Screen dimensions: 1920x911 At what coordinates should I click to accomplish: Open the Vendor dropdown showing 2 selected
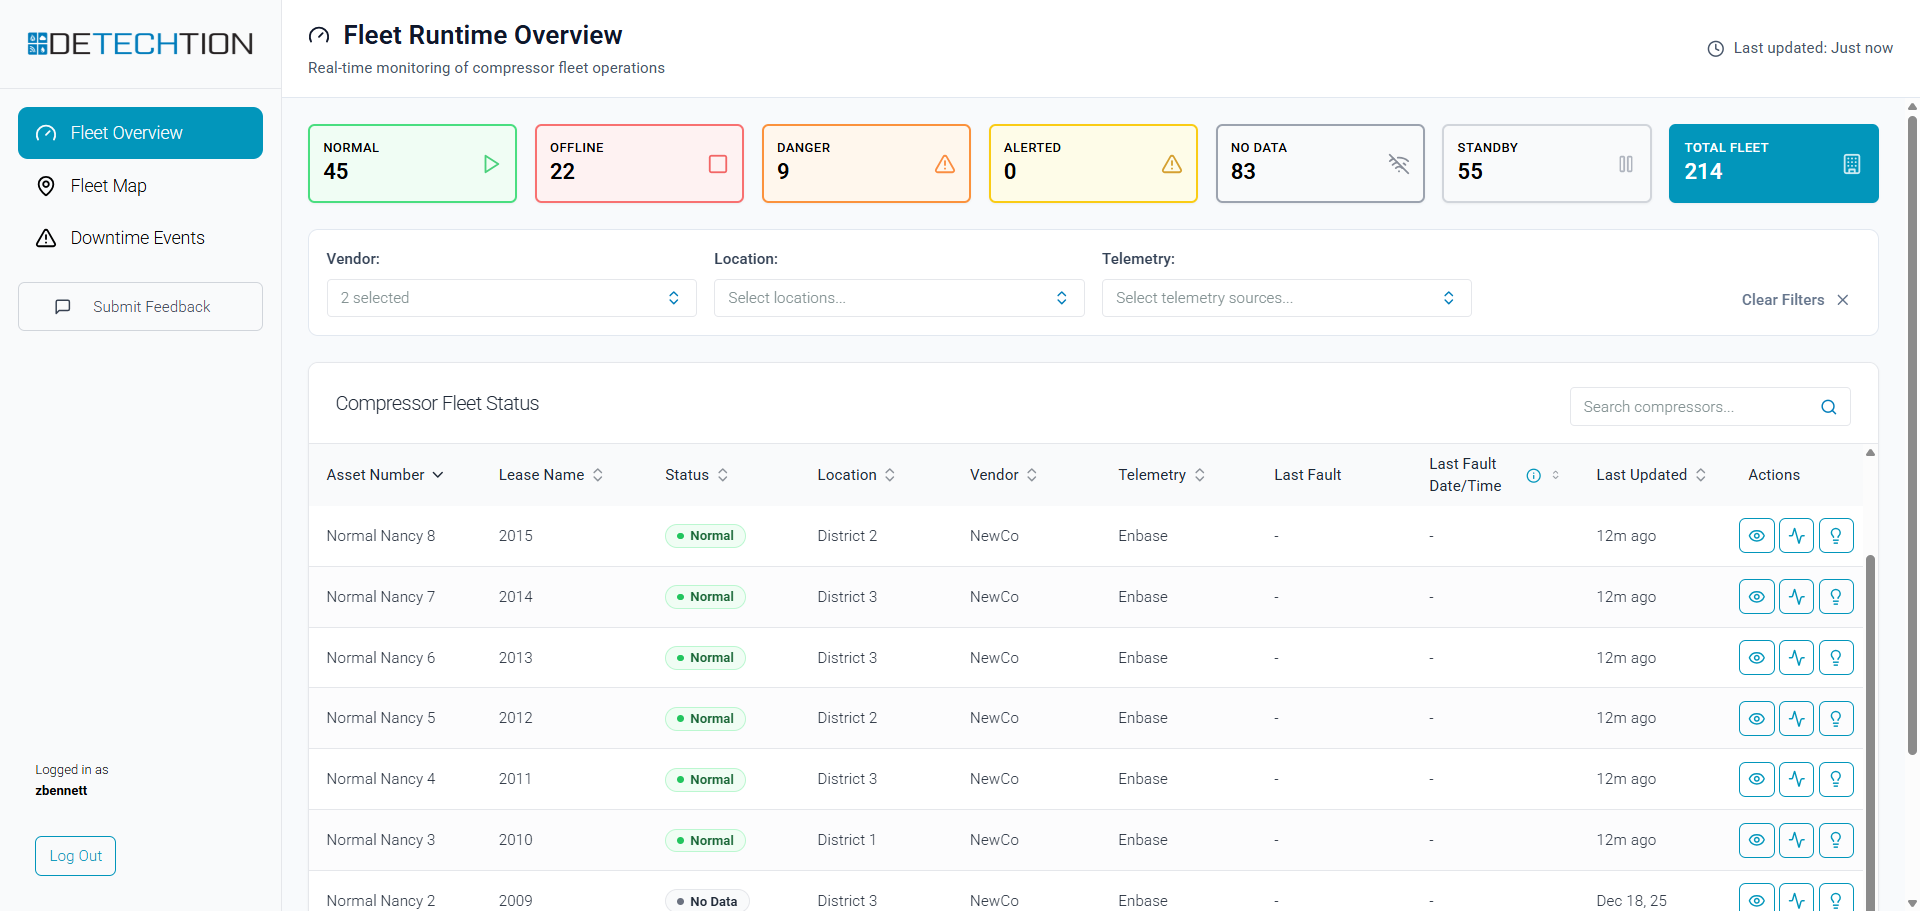(x=511, y=298)
